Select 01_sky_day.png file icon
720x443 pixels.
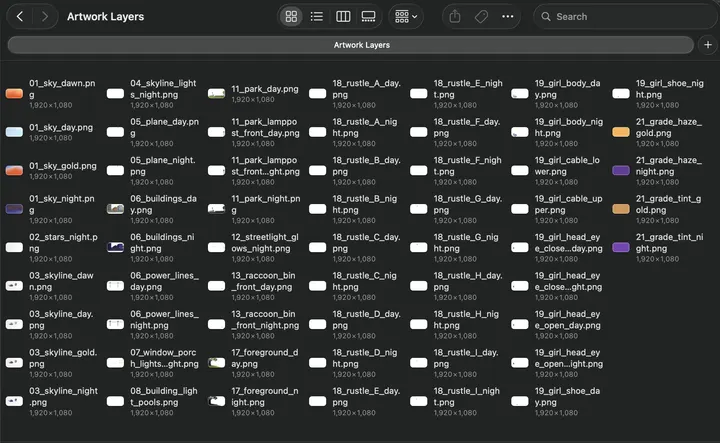[14, 132]
